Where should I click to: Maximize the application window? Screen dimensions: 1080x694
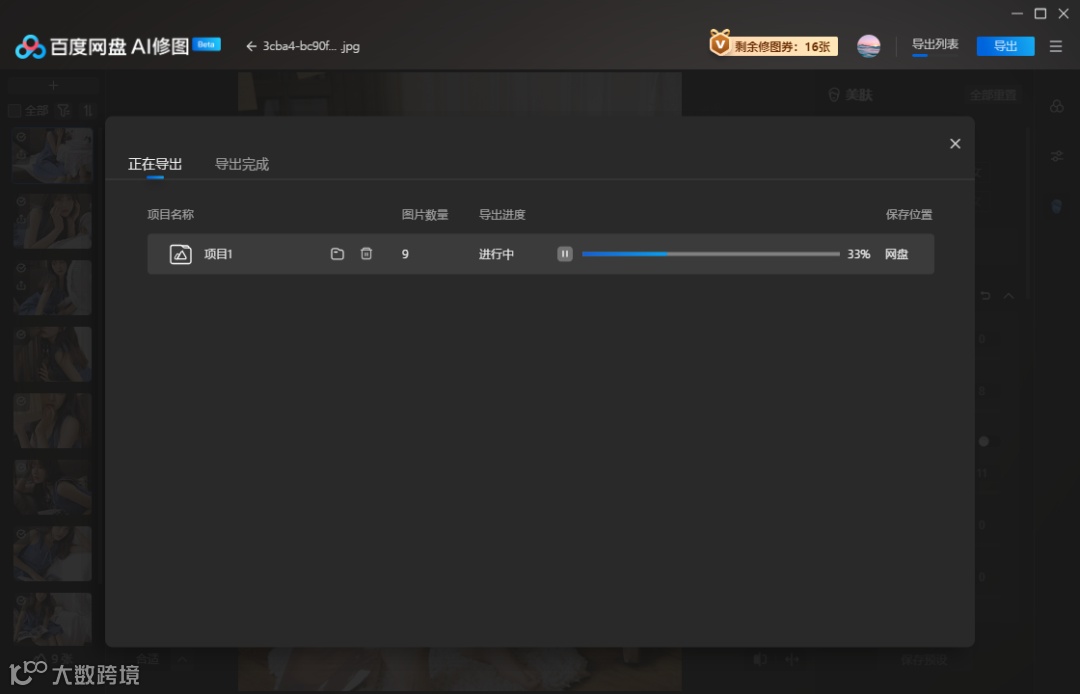(1040, 13)
